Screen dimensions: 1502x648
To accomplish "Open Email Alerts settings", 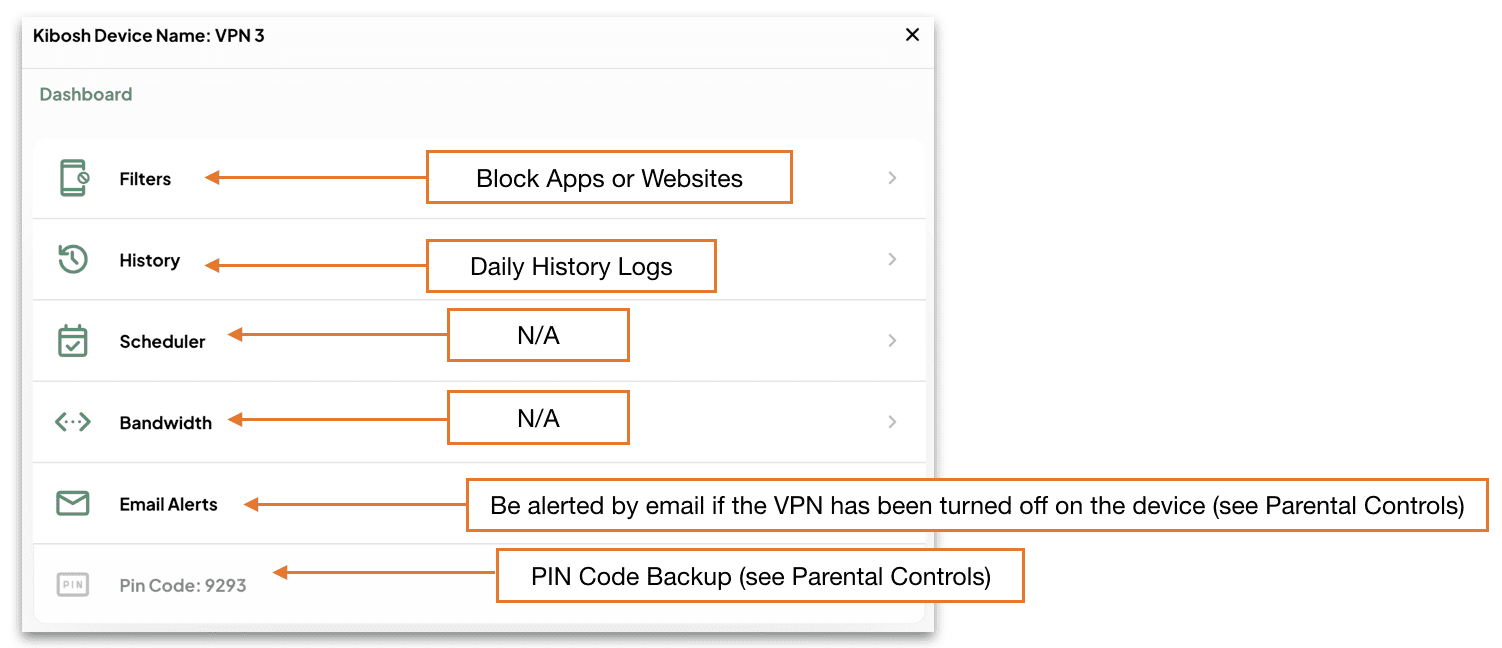I will pyautogui.click(x=168, y=504).
